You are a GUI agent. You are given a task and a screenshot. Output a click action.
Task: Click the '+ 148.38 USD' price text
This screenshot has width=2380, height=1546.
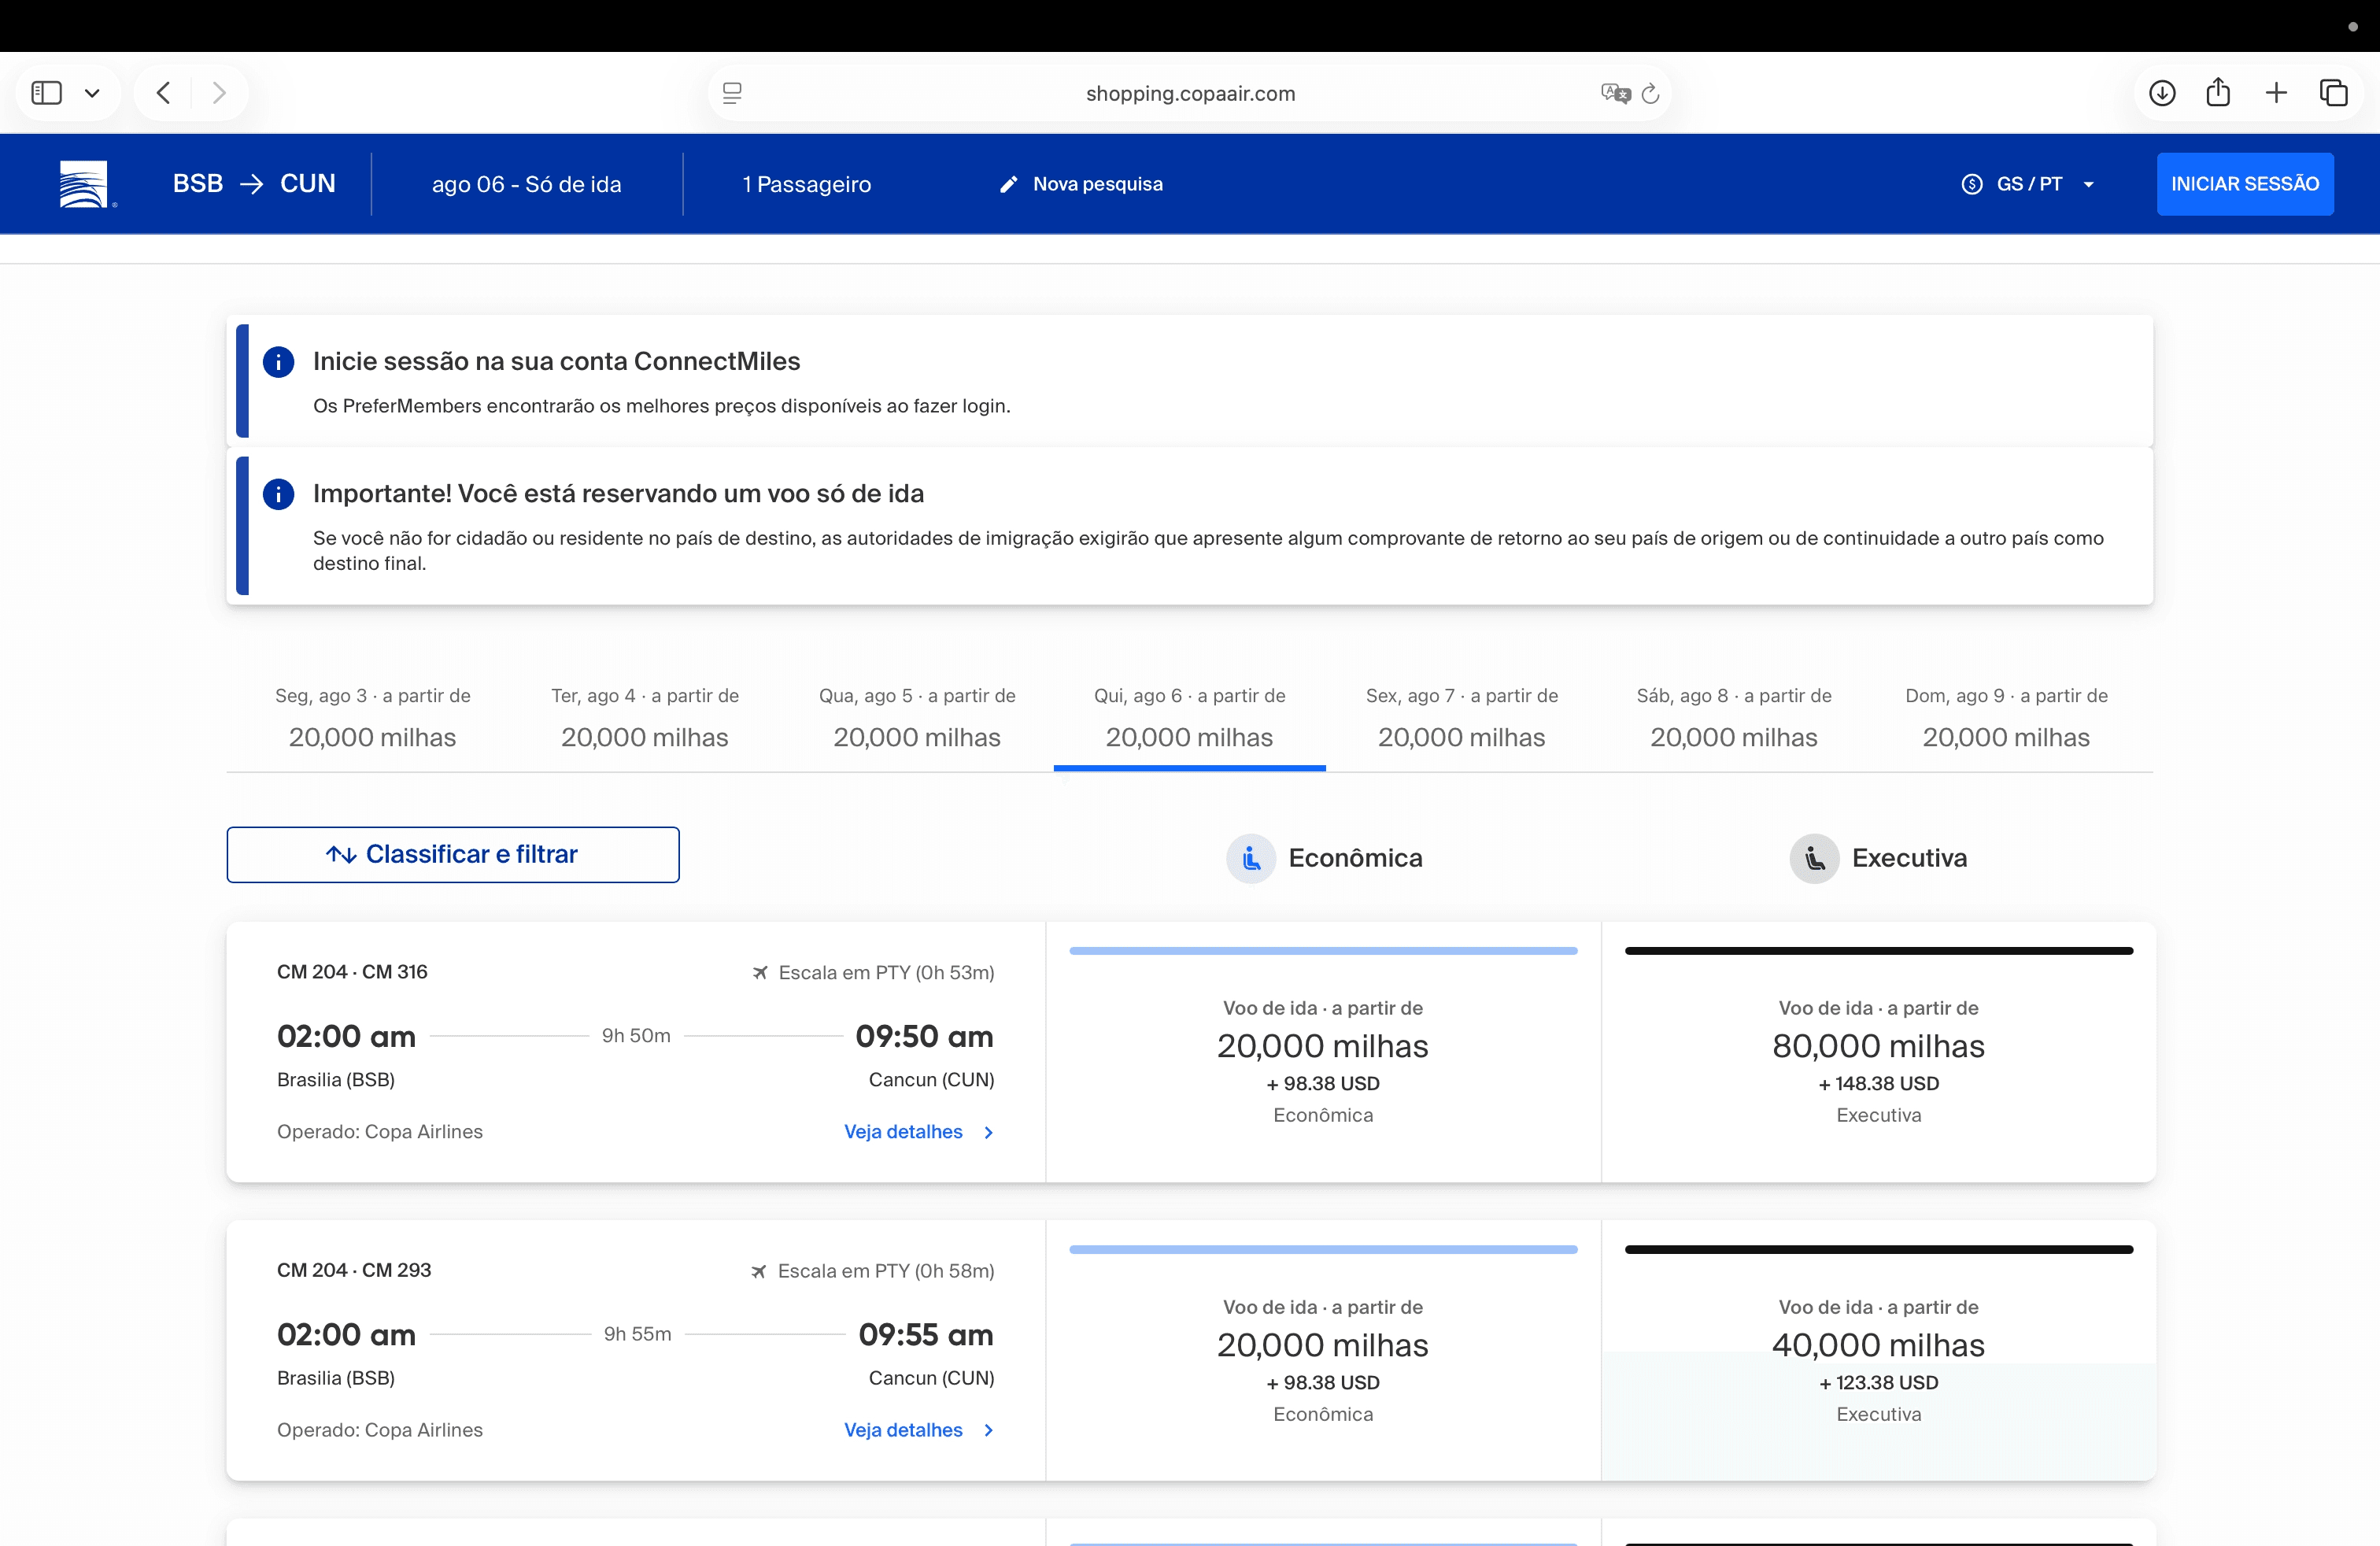pyautogui.click(x=1879, y=1084)
